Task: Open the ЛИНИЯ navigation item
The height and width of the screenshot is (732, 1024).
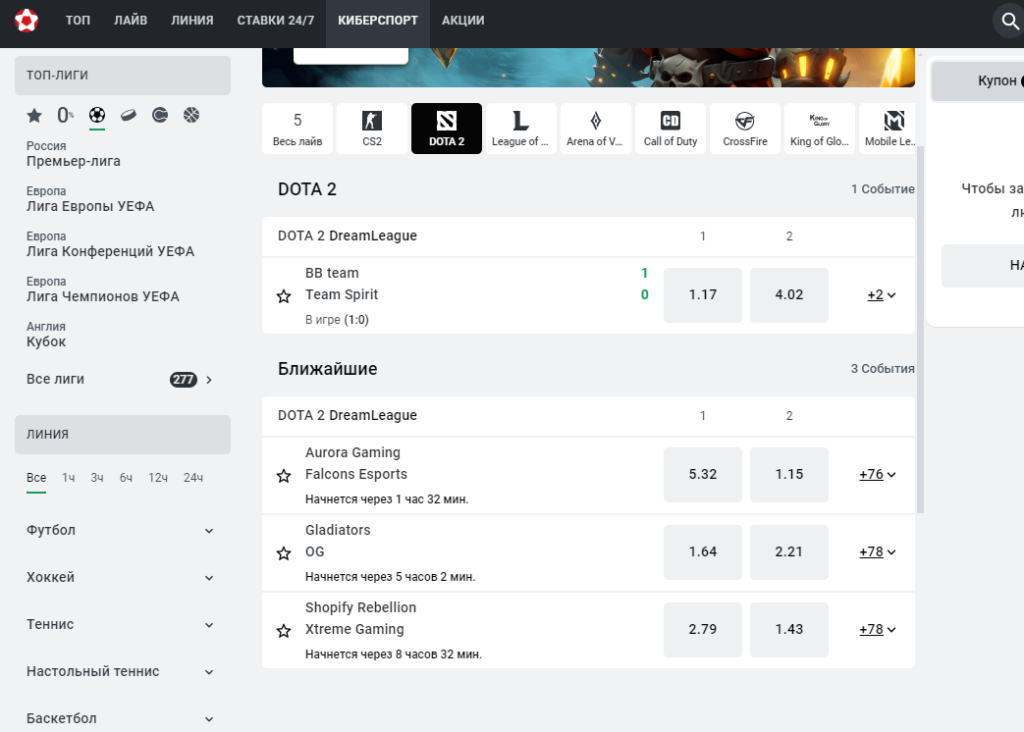Action: coord(192,20)
